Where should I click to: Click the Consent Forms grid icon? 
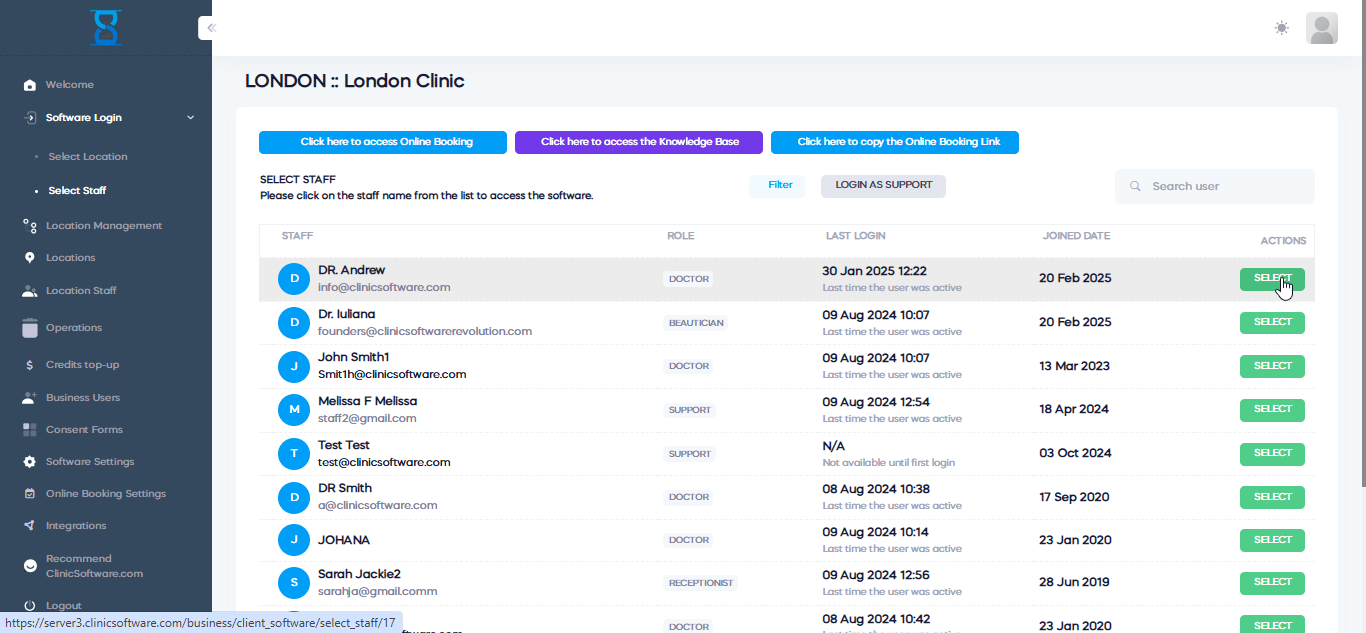30,430
